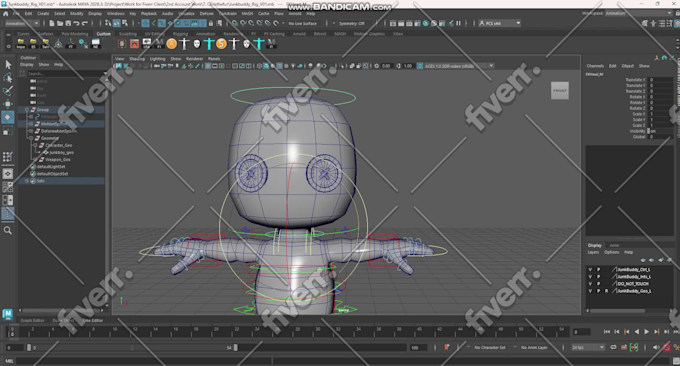Click the New Scene icon on the status line
Image resolution: width=680 pixels, height=366 pixels.
(52, 23)
